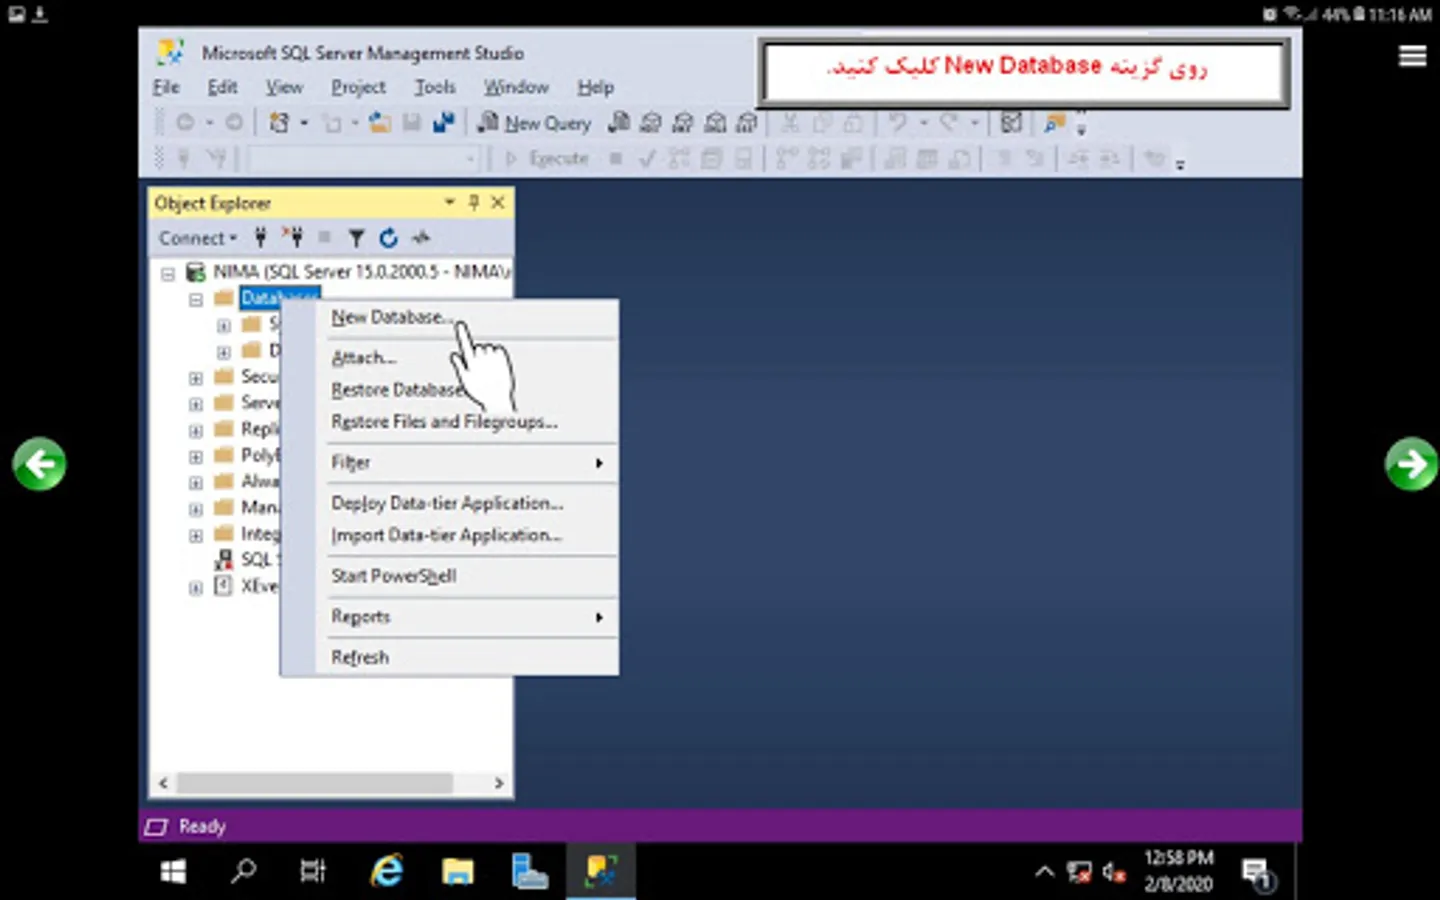This screenshot has height=900, width=1440.
Task: Click the Disconnect plug icon in Object Explorer
Action: tap(292, 237)
